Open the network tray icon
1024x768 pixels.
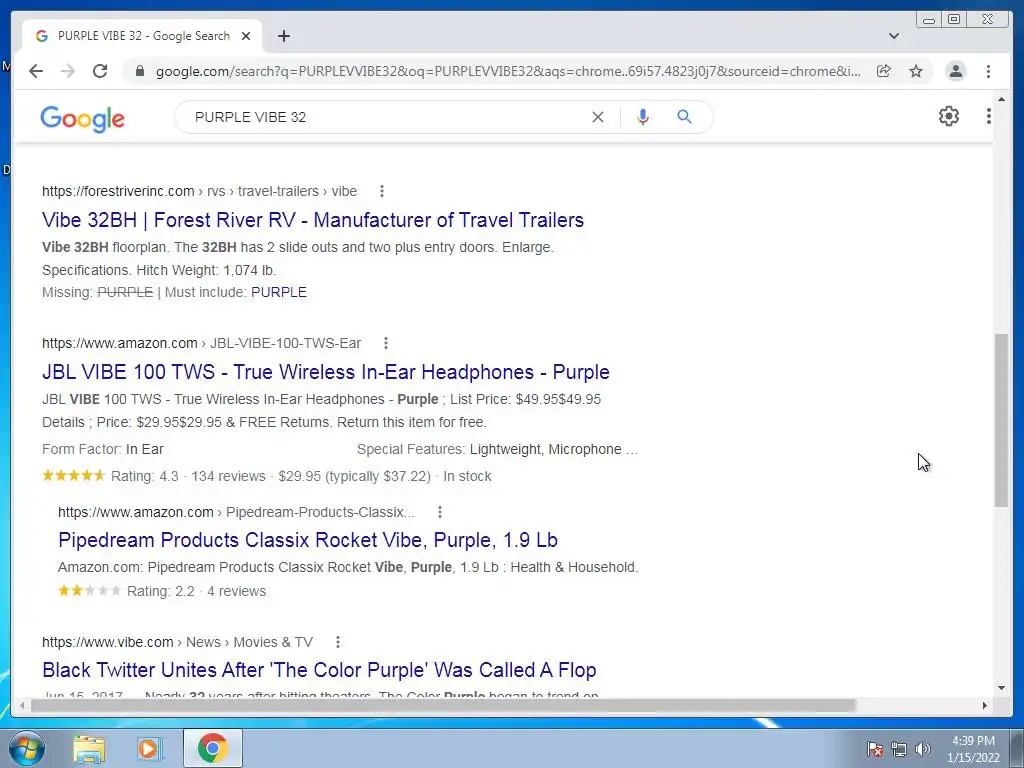point(899,749)
